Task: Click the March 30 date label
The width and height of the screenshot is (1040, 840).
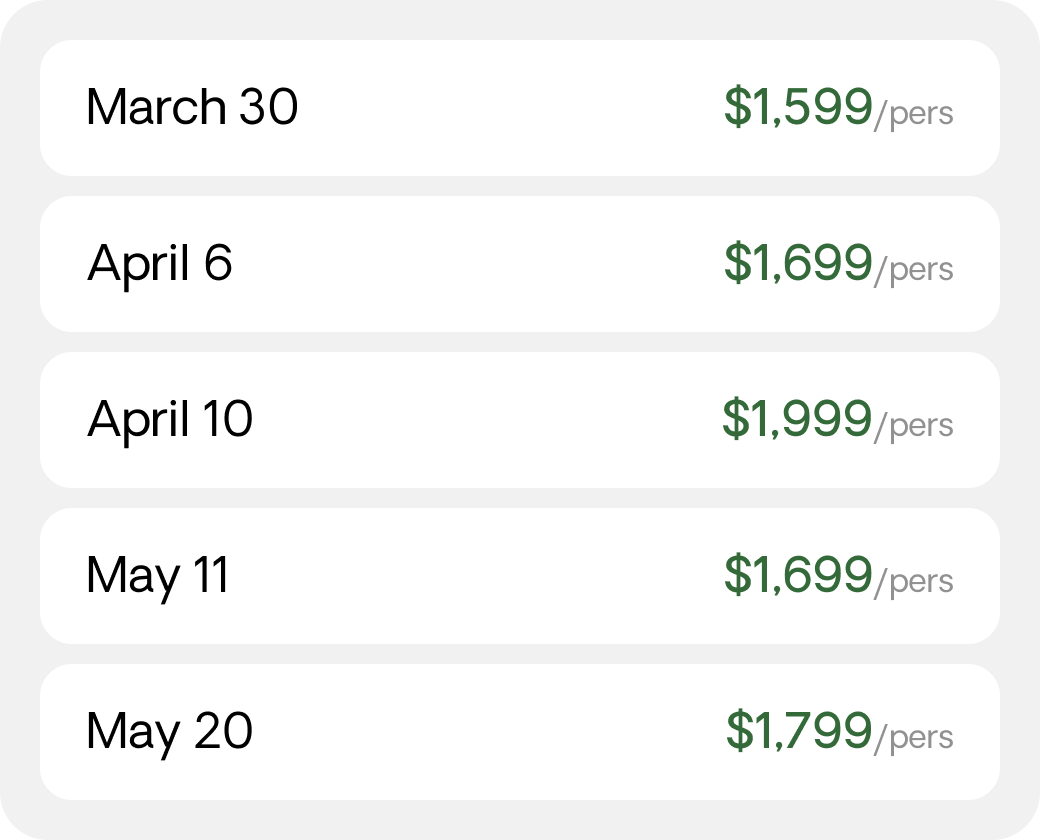Action: pyautogui.click(x=192, y=107)
